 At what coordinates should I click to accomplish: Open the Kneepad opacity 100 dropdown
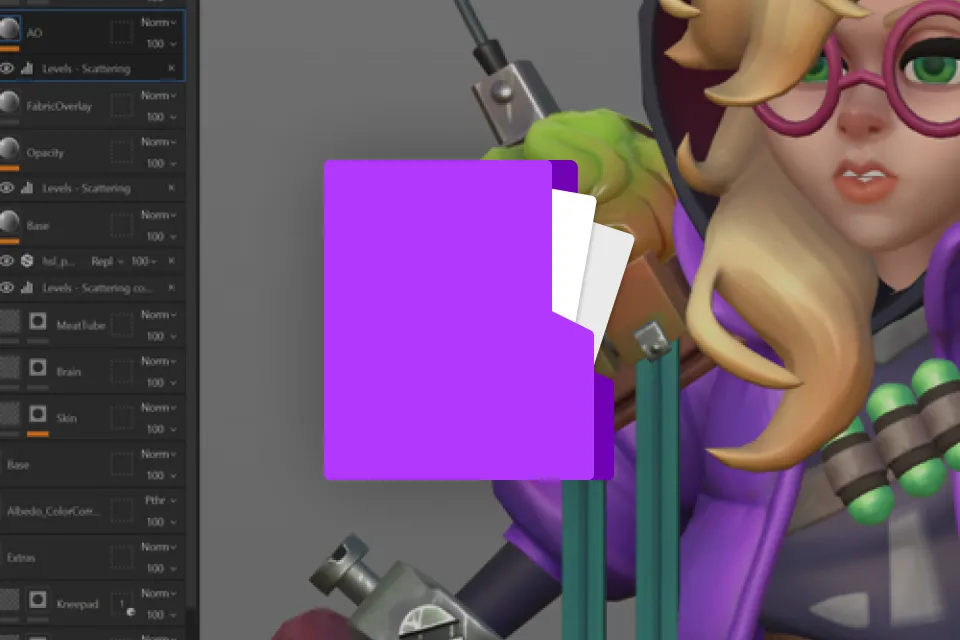coord(162,615)
